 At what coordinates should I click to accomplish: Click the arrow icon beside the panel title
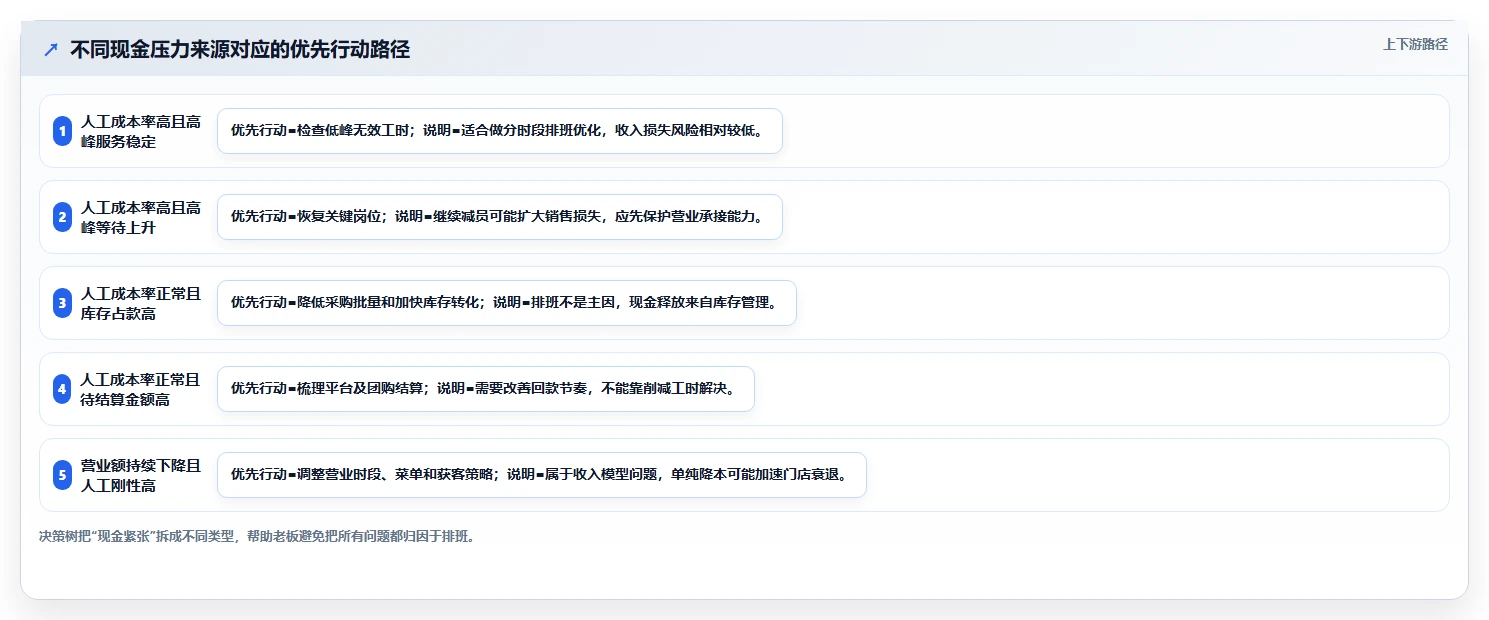[51, 50]
